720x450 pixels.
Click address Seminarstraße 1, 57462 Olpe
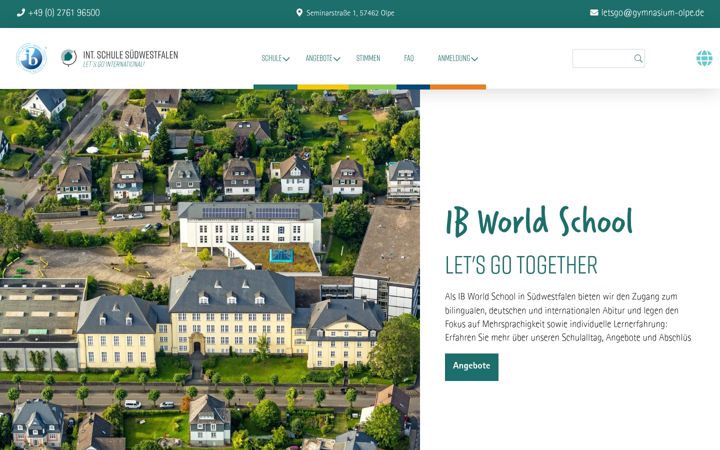tap(350, 13)
